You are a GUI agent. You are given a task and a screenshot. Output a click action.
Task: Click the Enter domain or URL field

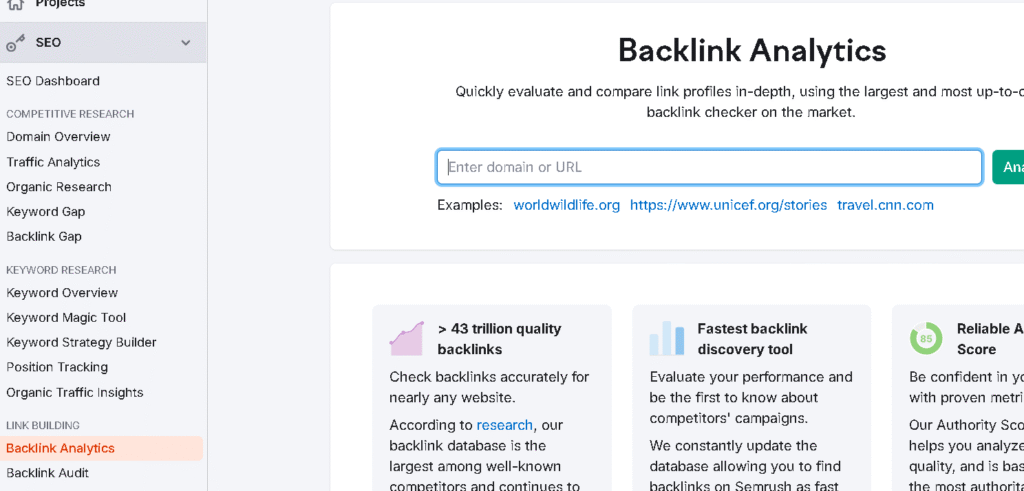point(709,167)
